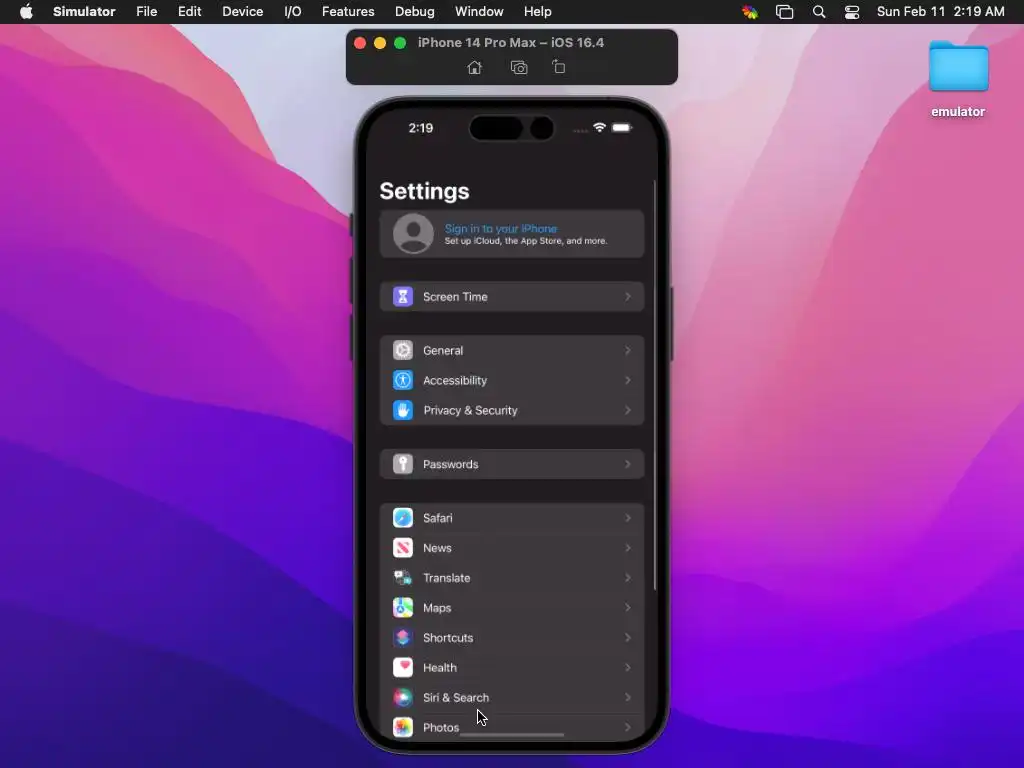The width and height of the screenshot is (1024, 768).
Task: Click the Settings list scrollbar
Action: (654, 385)
